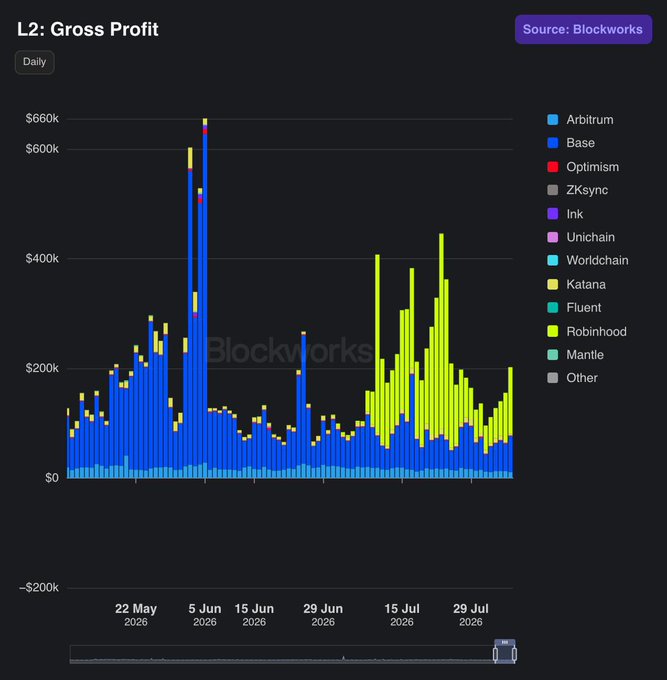Toggle the Arbitrum legend swatch
Screen dimensions: 667x680
point(553,120)
